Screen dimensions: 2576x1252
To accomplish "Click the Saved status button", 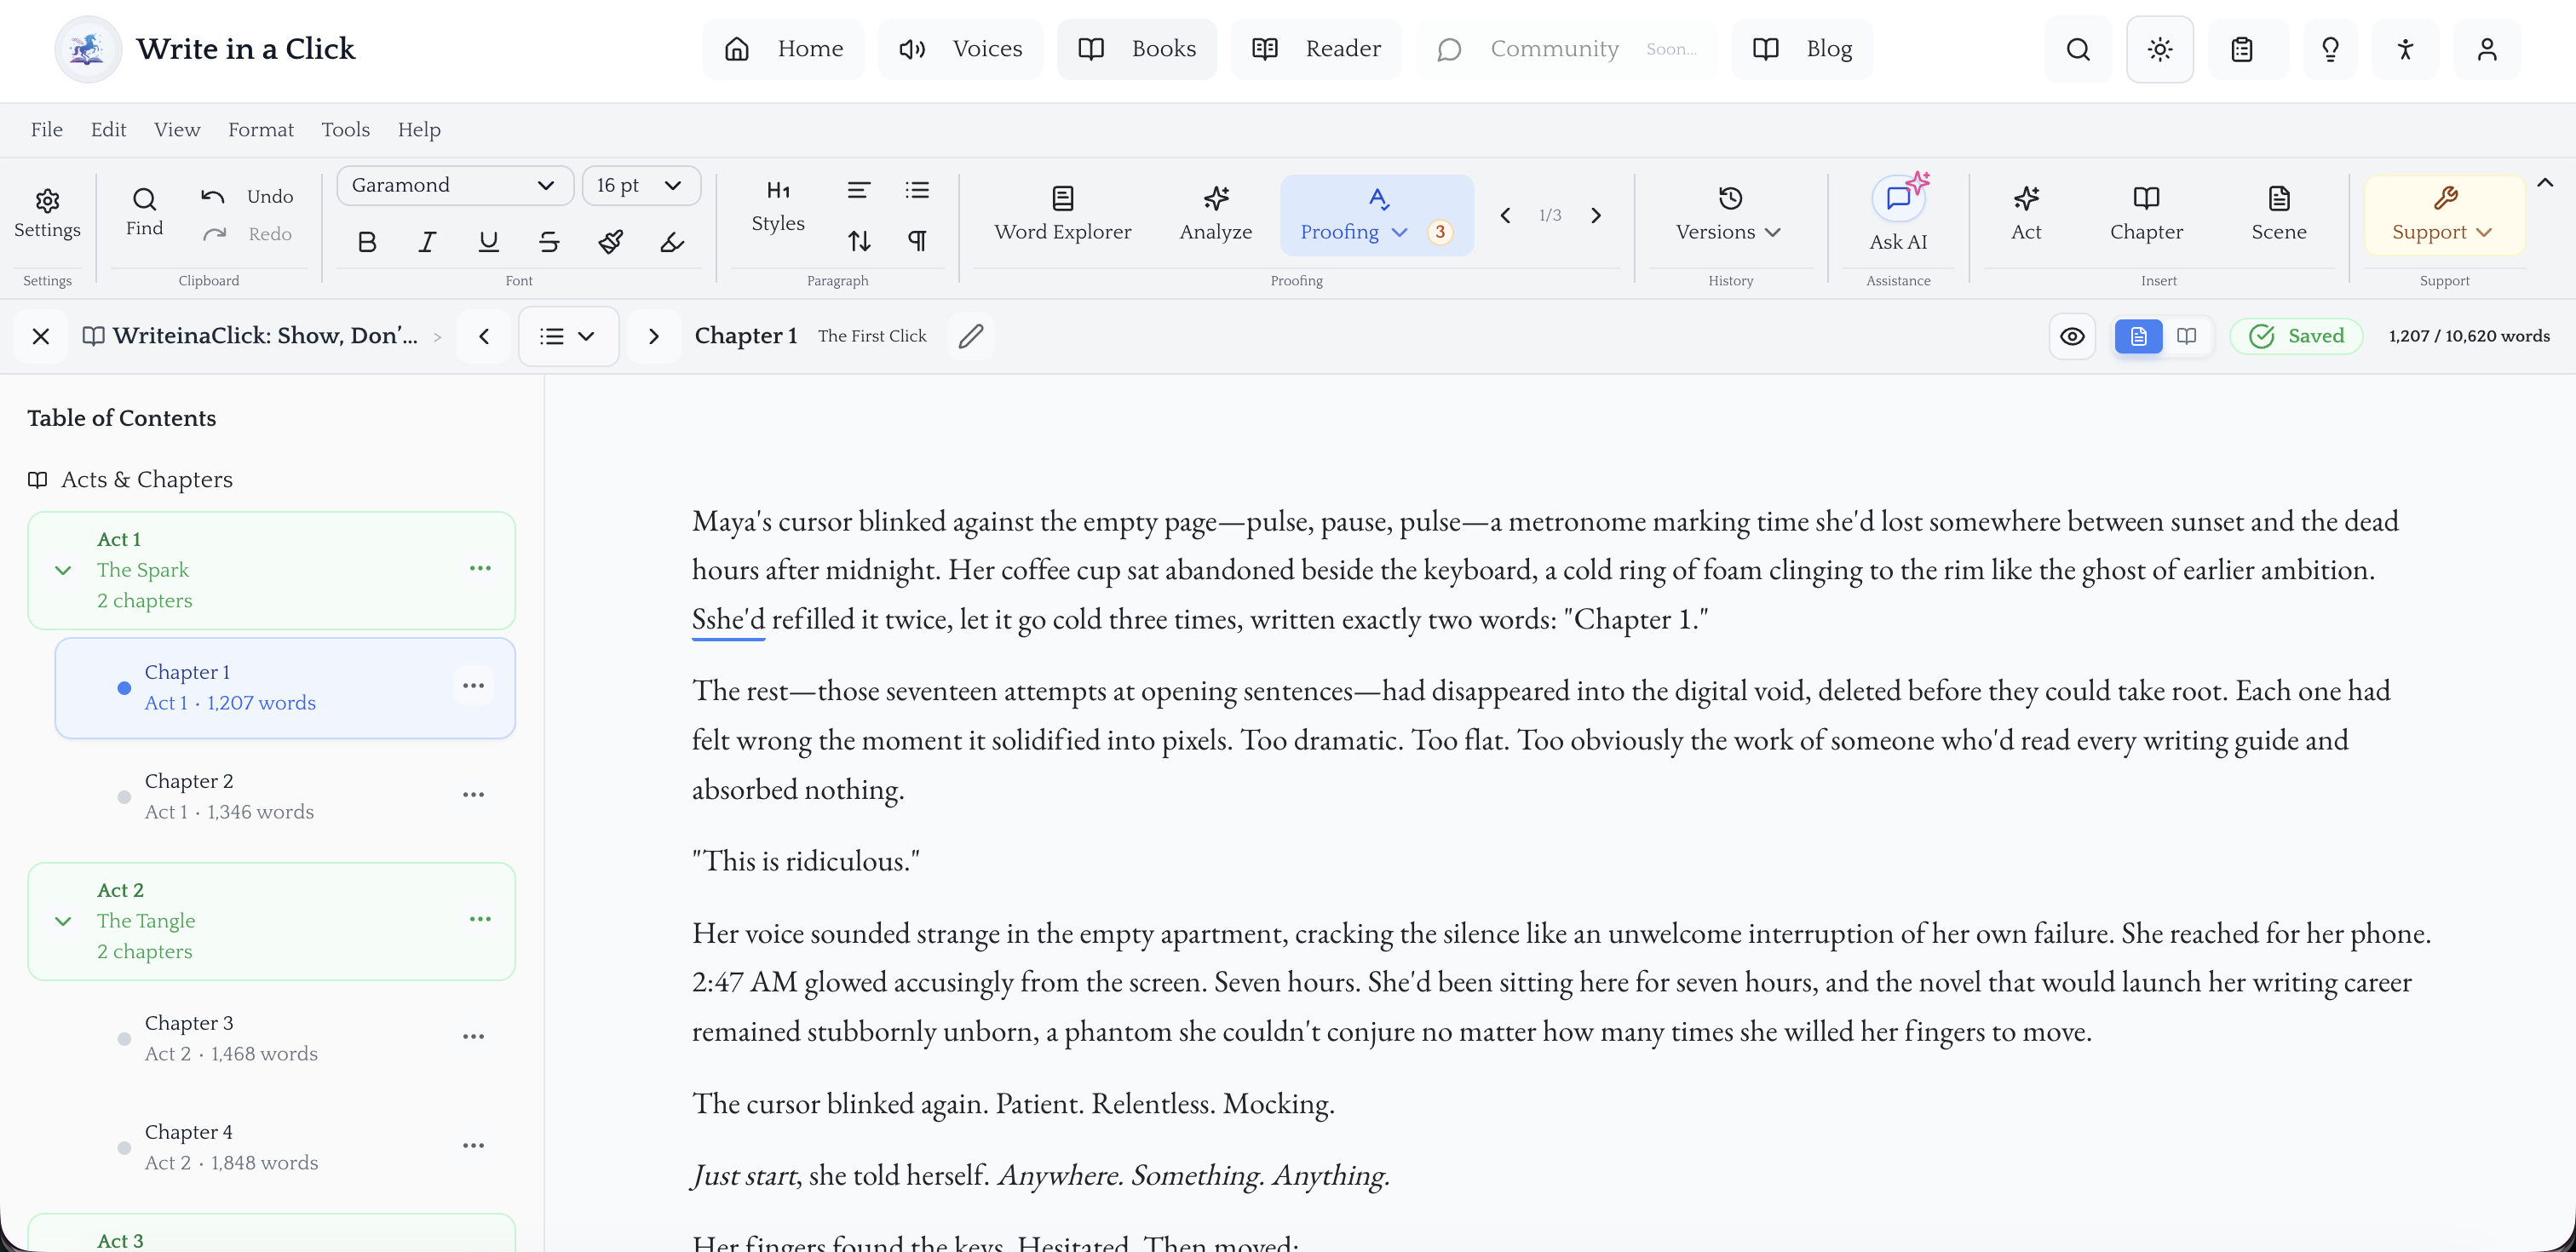I will 2295,336.
